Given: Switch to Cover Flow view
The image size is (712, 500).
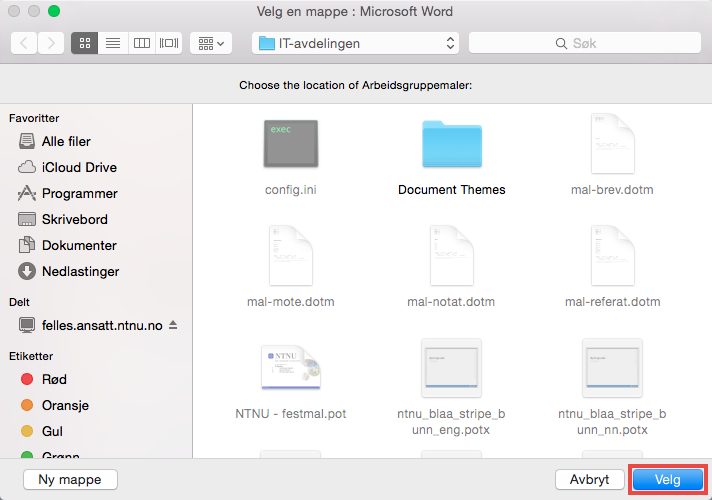Looking at the screenshot, I should pos(169,43).
